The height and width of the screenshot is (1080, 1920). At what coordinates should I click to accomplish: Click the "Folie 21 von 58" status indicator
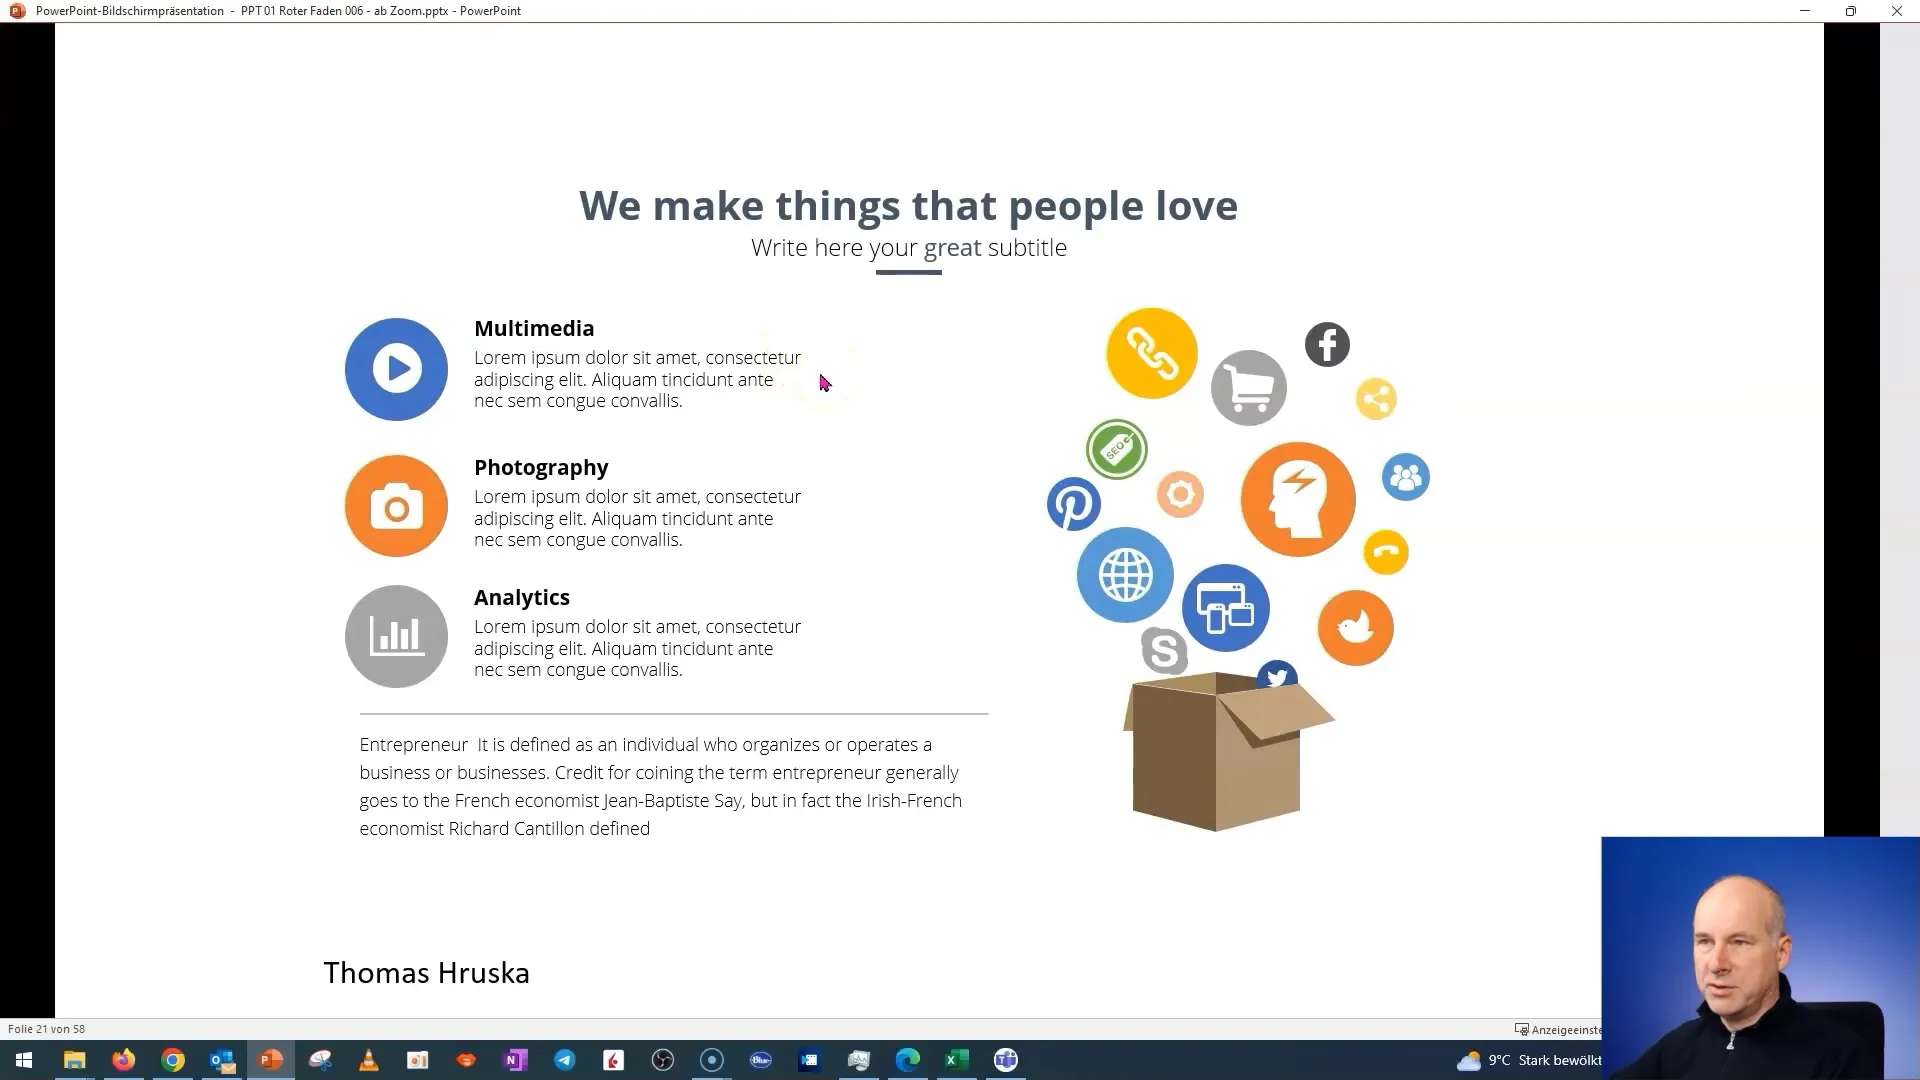coord(46,1029)
